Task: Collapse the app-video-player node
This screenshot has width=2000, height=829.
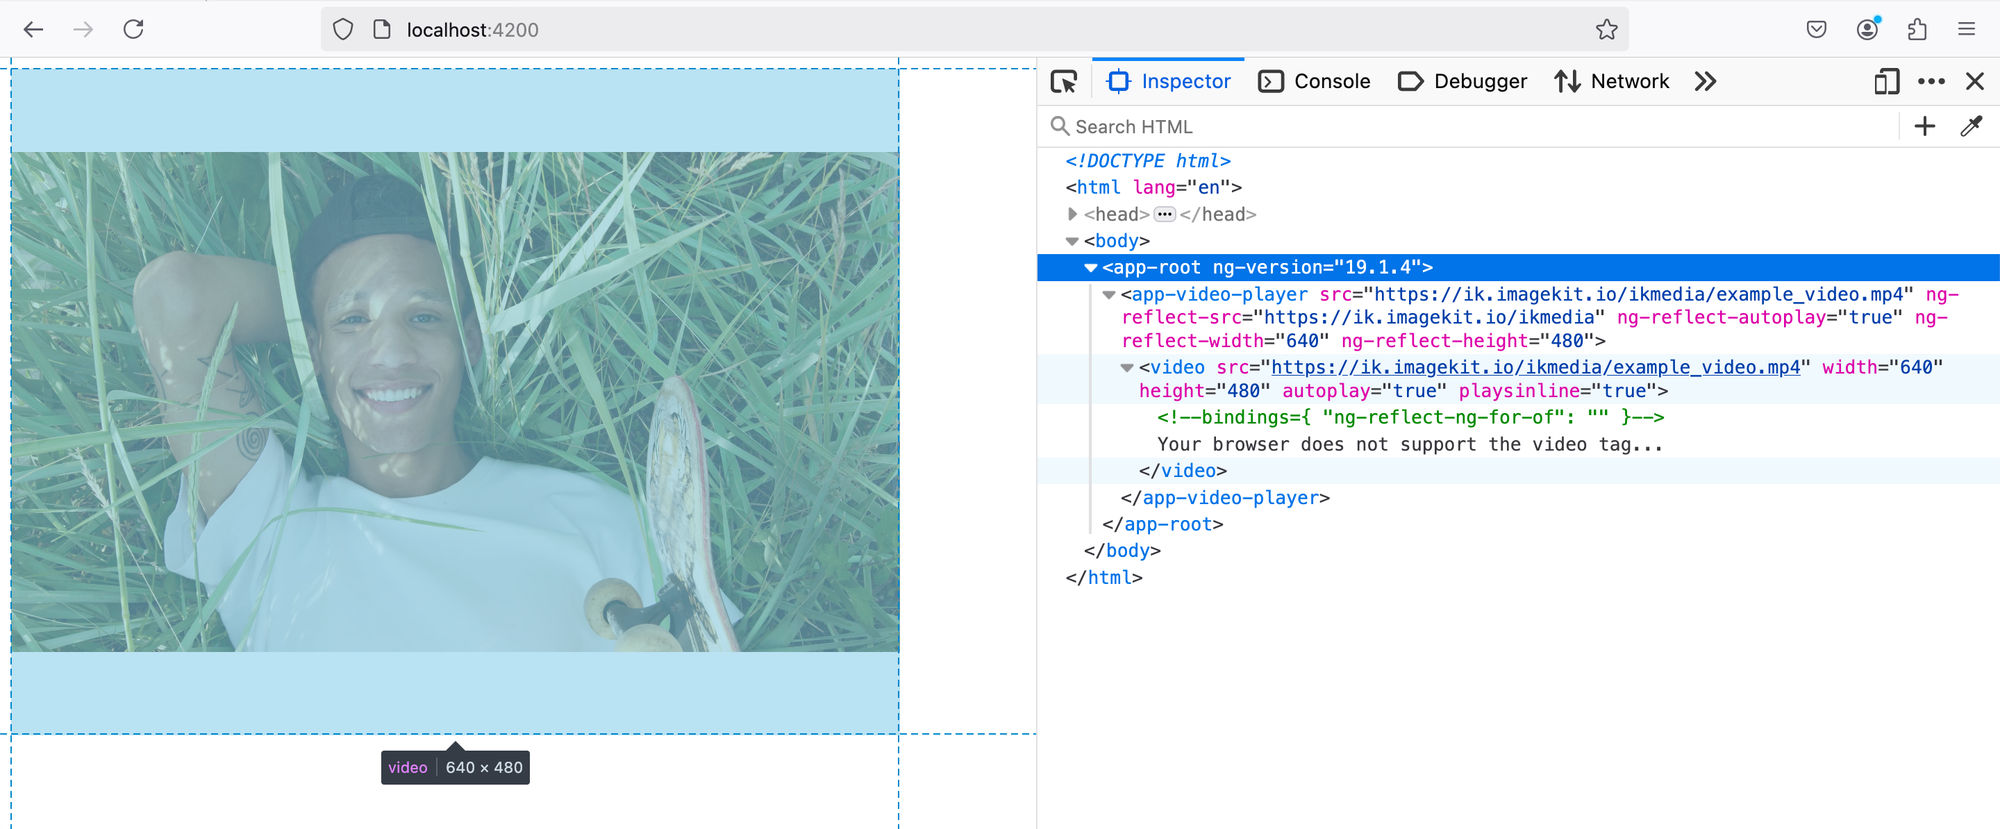Action: tap(1108, 295)
